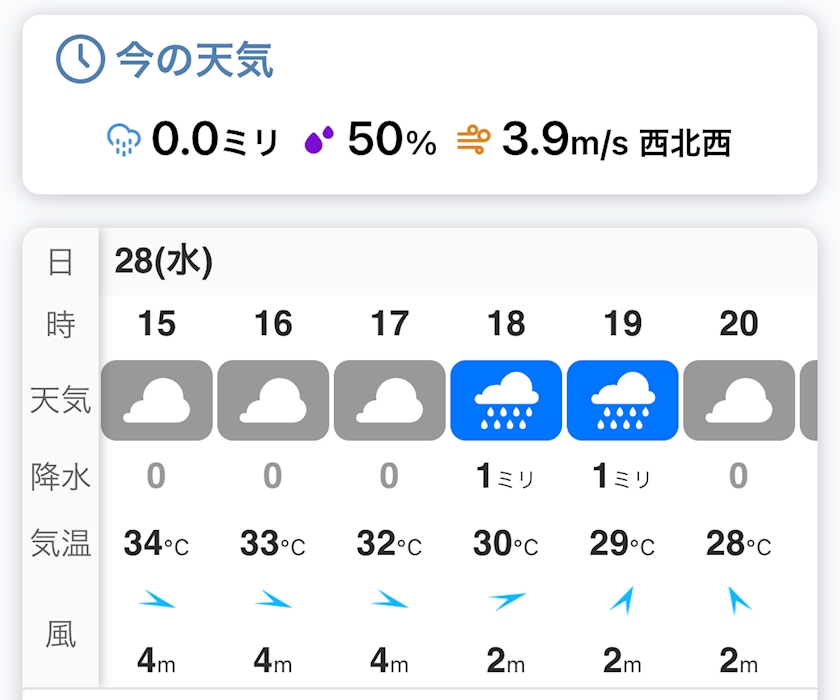Select the cloudy weather icon for 16時
The width and height of the screenshot is (840, 700).
pos(273,400)
